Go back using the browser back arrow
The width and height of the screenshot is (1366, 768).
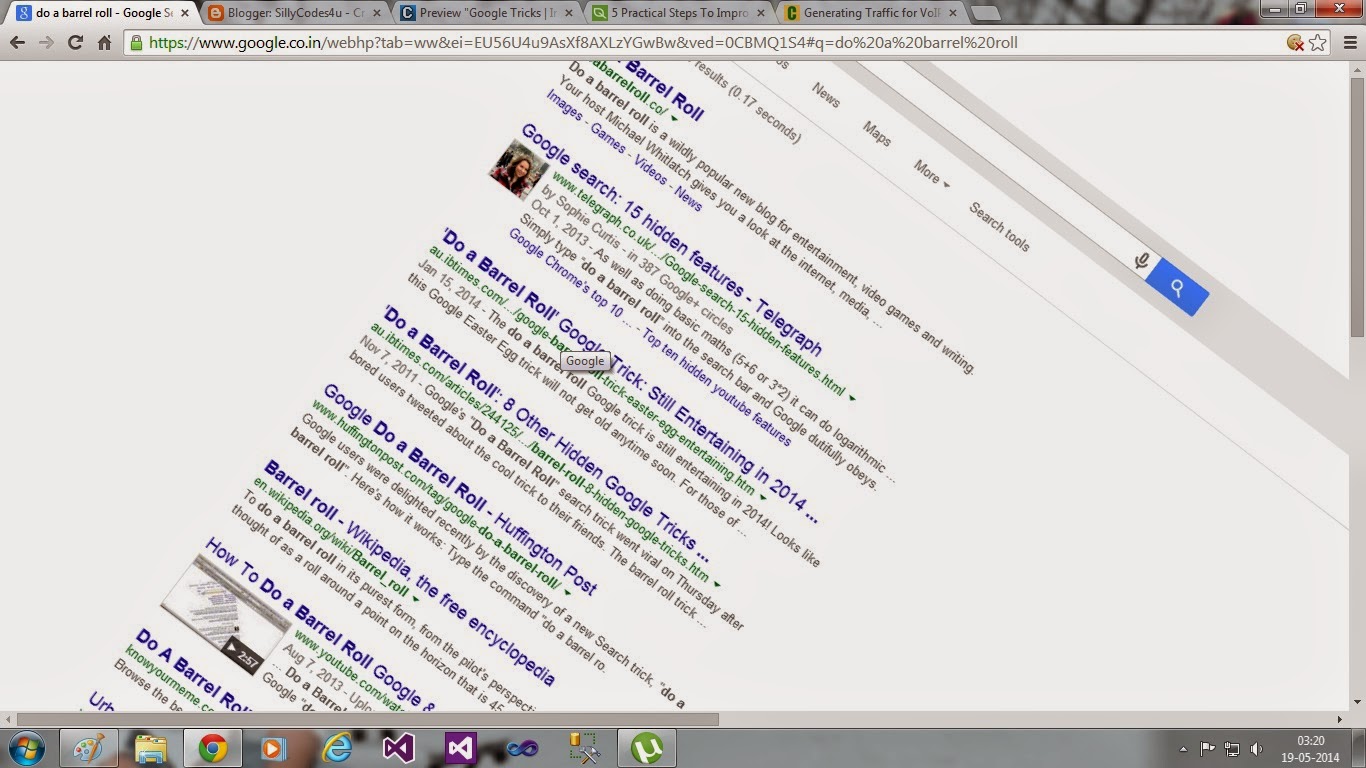coord(17,43)
